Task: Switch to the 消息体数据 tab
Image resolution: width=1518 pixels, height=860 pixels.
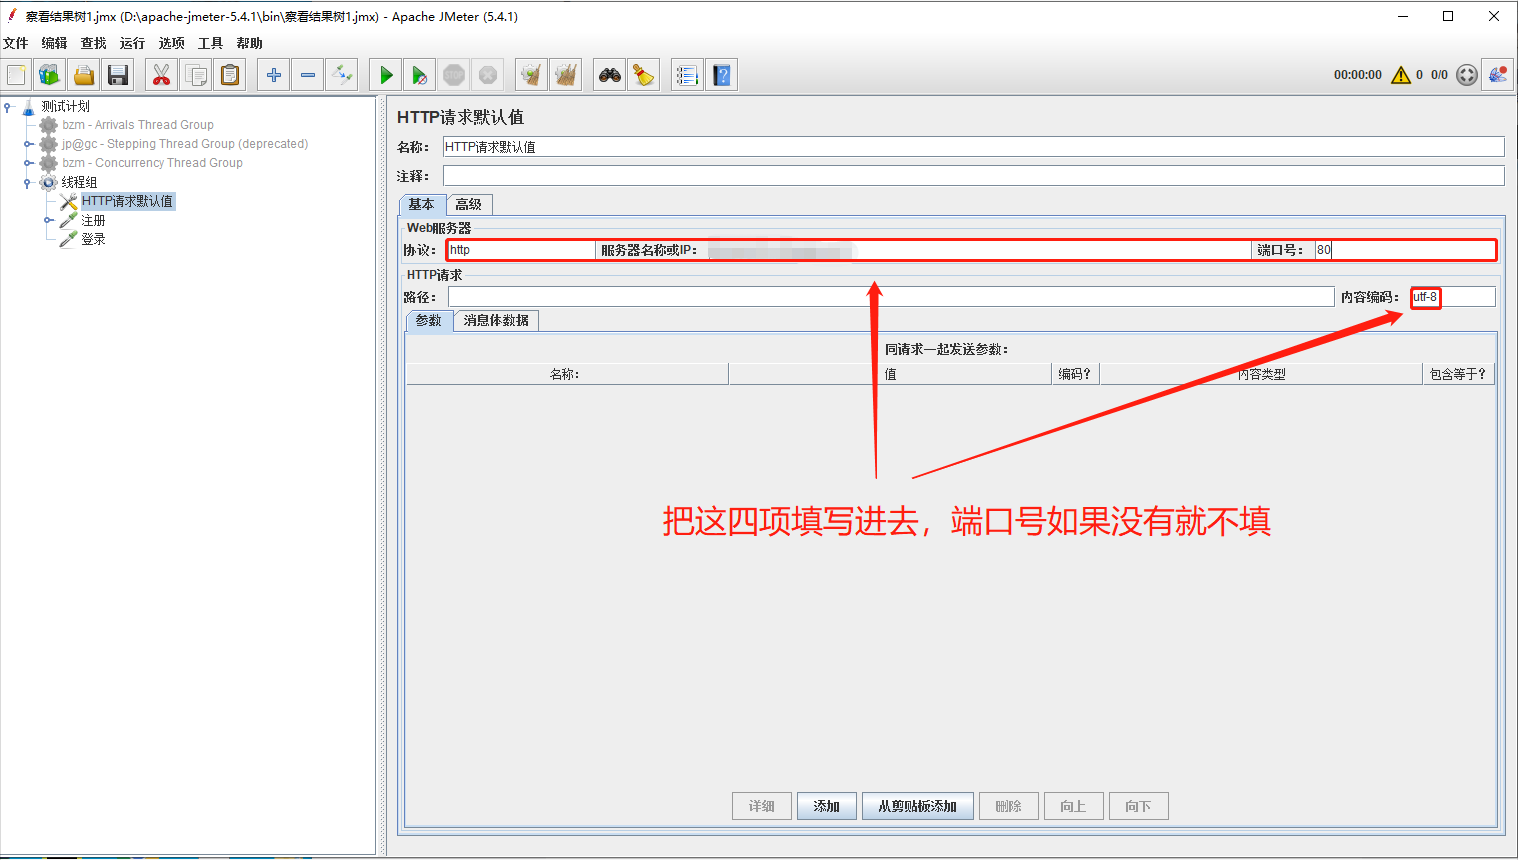Action: (496, 320)
